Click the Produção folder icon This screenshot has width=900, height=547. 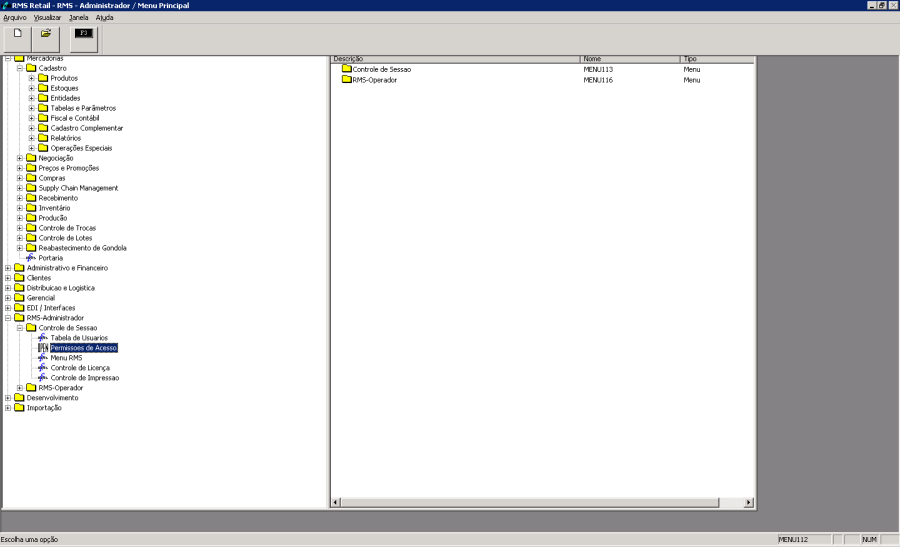[31, 218]
